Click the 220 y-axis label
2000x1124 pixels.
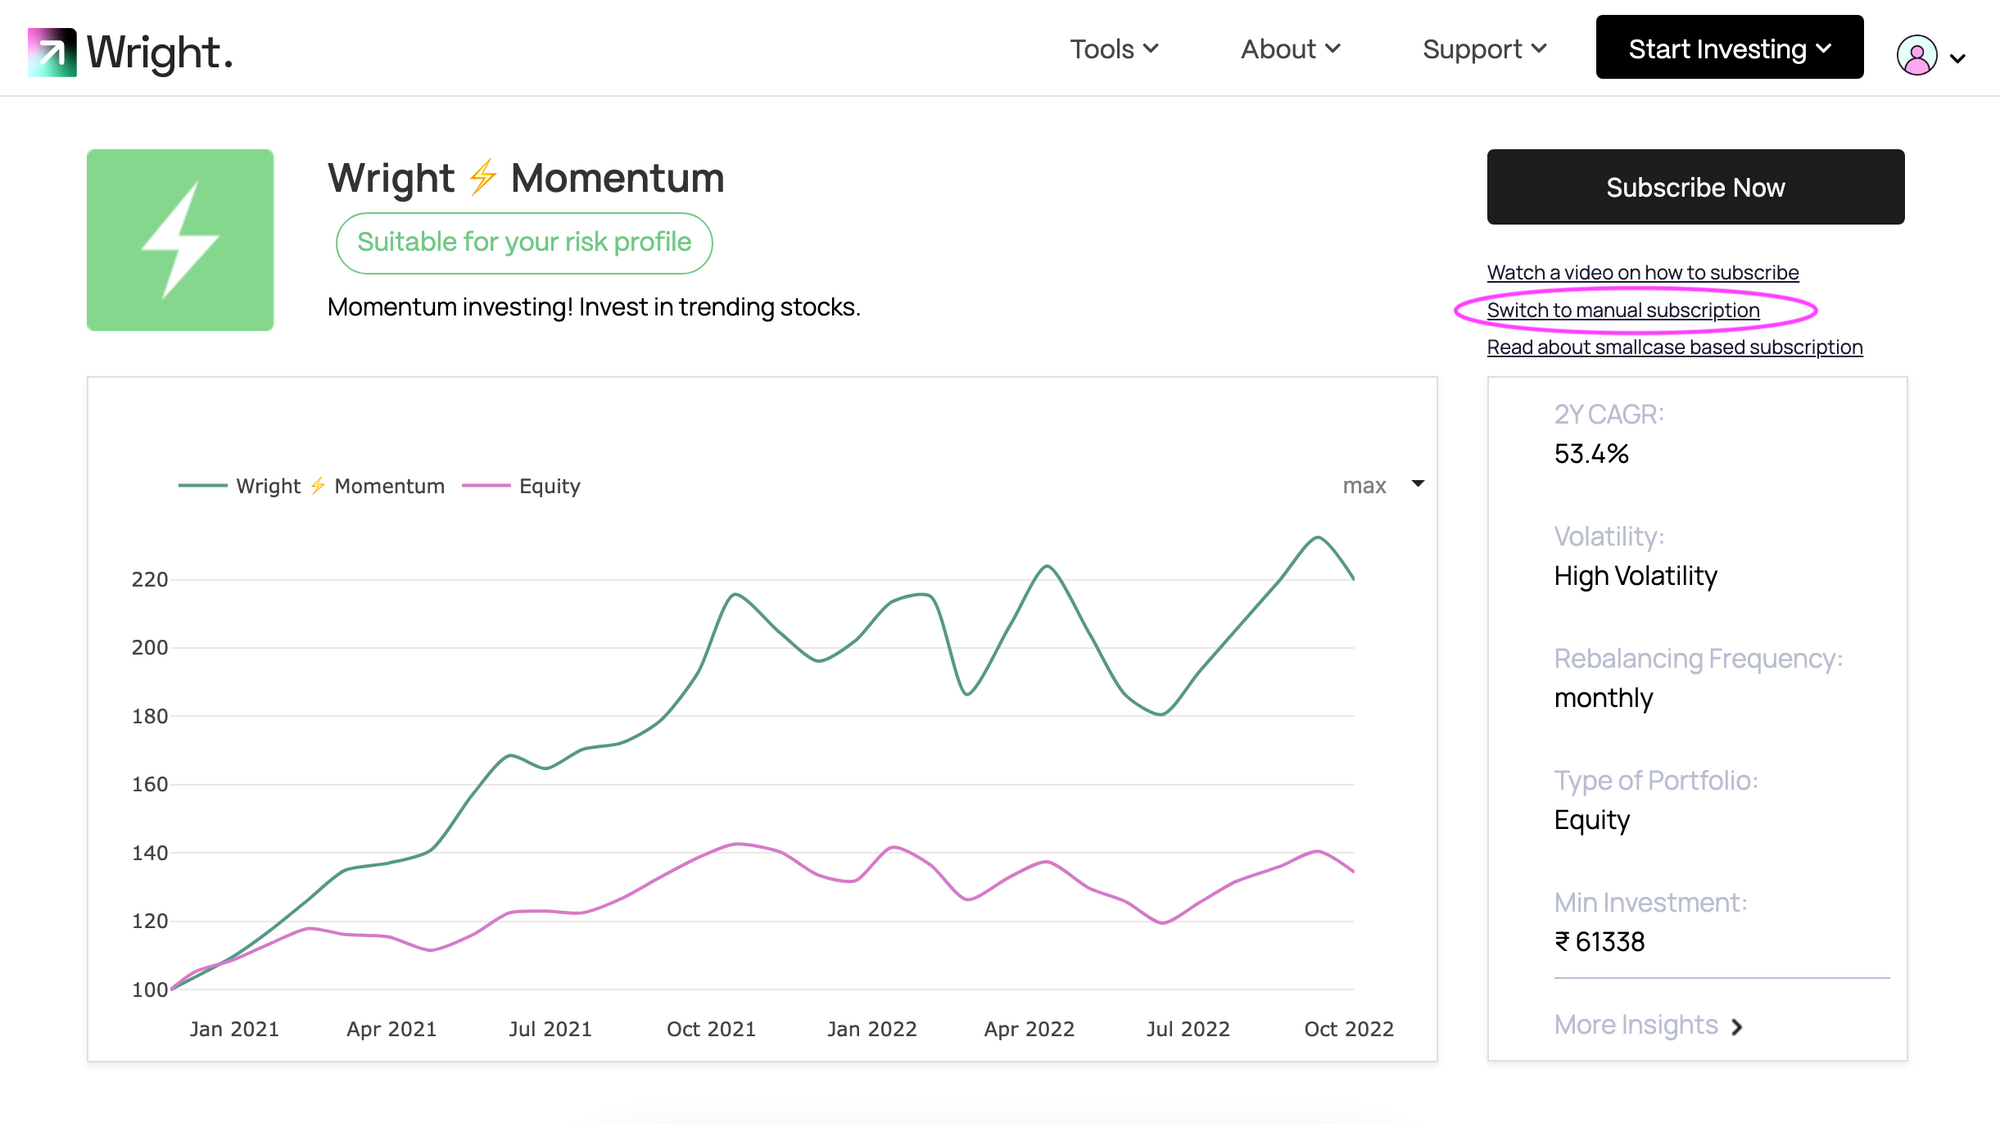(x=150, y=580)
